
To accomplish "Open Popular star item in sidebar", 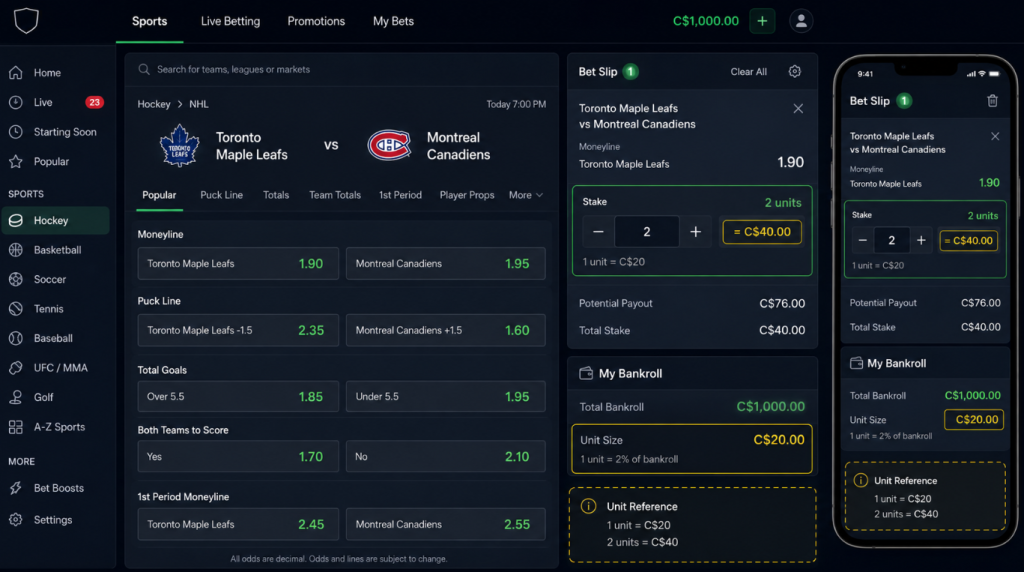I will click(x=56, y=161).
